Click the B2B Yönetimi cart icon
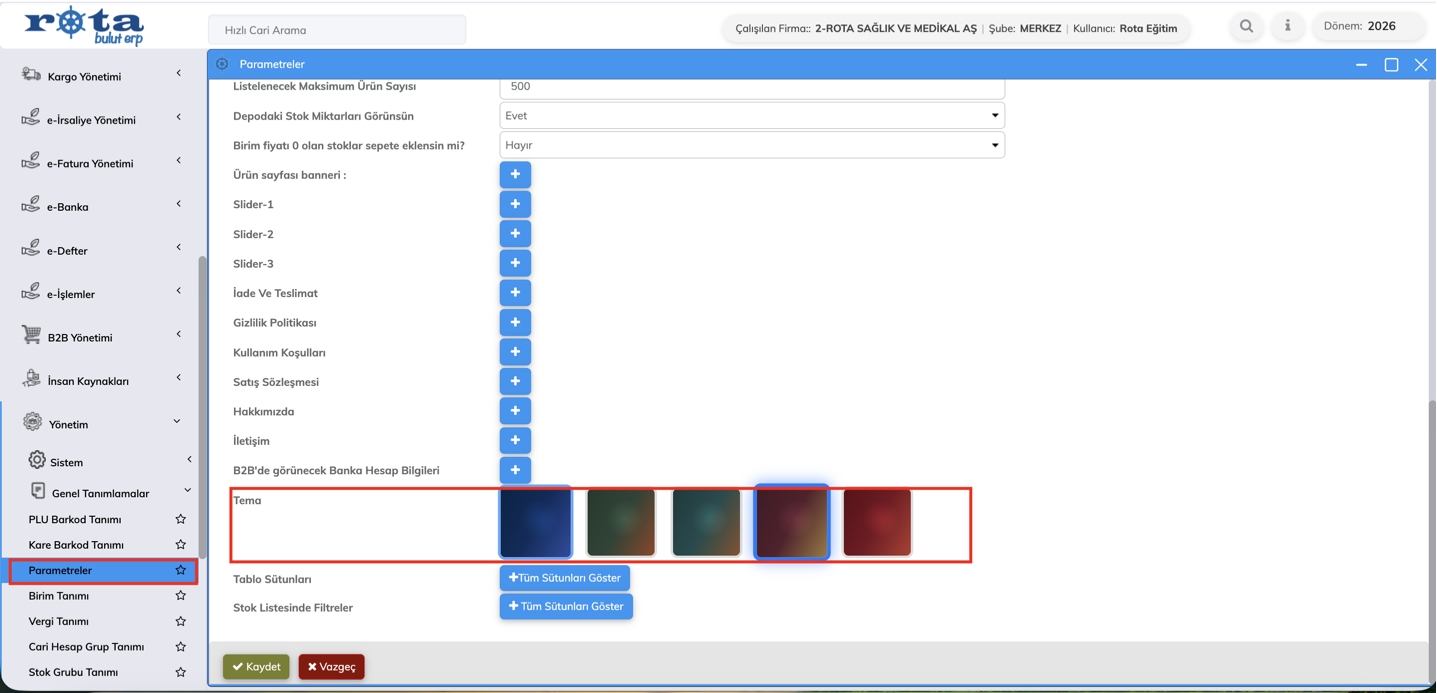This screenshot has width=1437, height=693. coord(32,337)
